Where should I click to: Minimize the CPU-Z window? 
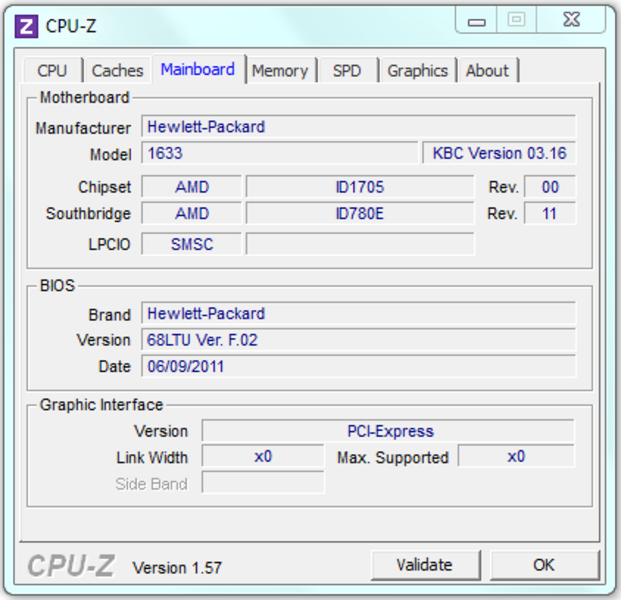(x=476, y=21)
